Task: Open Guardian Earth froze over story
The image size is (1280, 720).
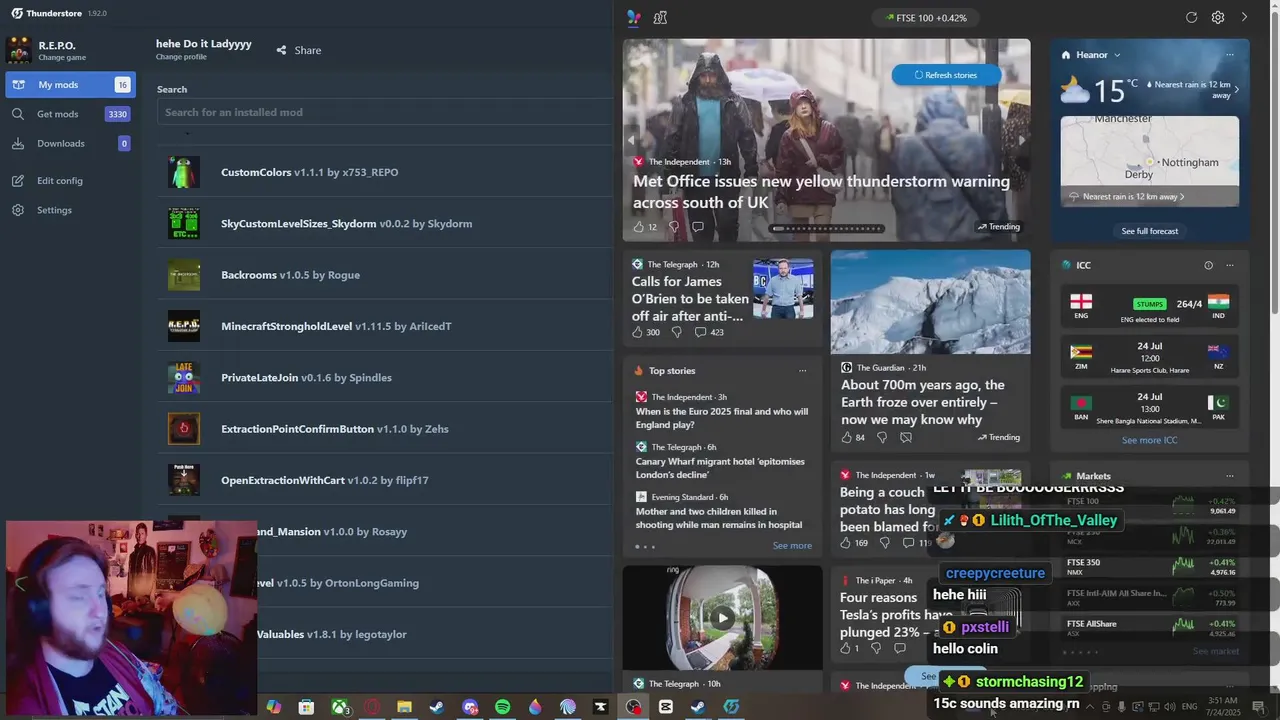Action: coord(922,402)
